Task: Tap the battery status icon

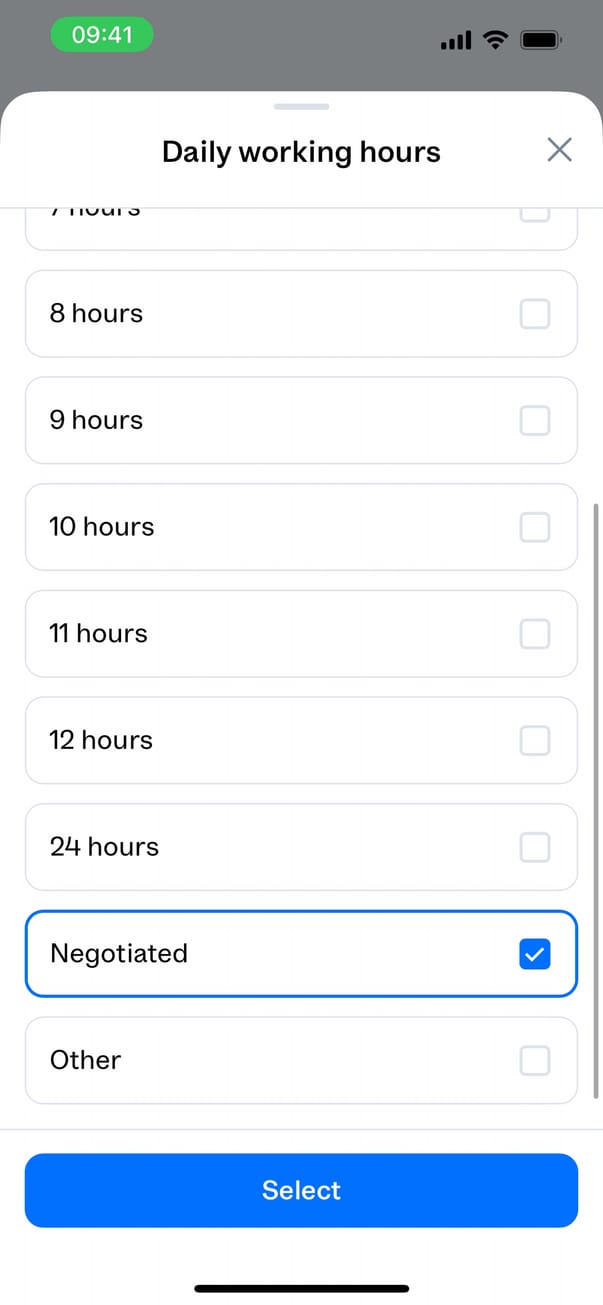Action: pyautogui.click(x=541, y=40)
